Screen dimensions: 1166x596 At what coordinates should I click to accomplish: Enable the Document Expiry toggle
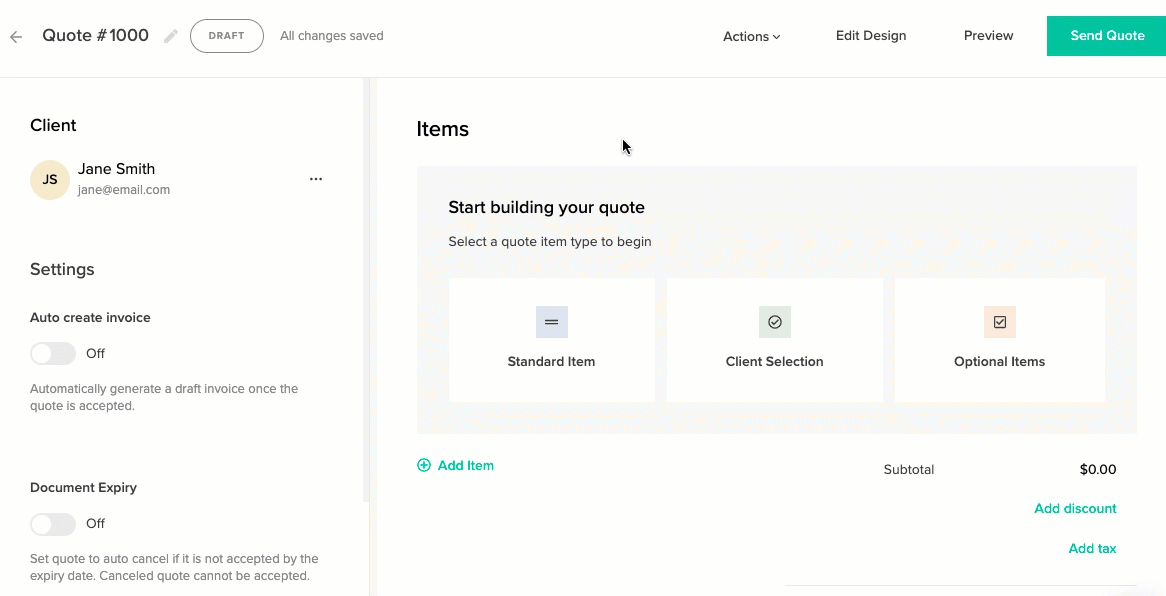(53, 524)
